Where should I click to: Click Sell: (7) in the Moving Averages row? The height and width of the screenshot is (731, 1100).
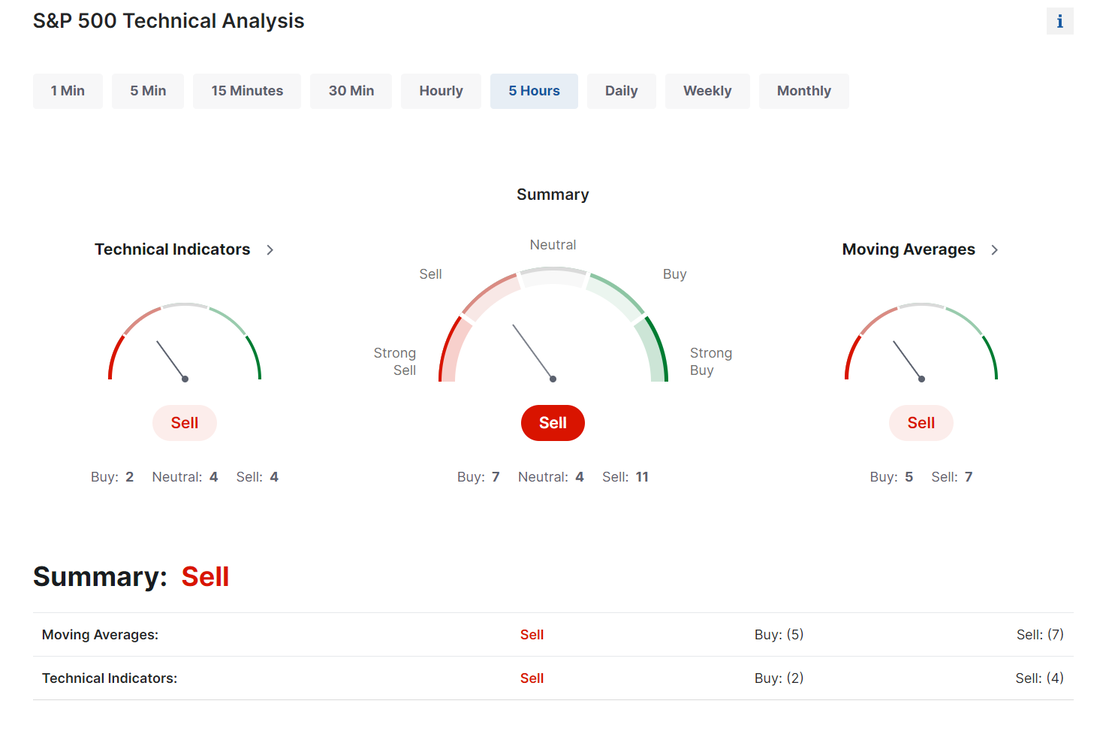coord(1040,635)
